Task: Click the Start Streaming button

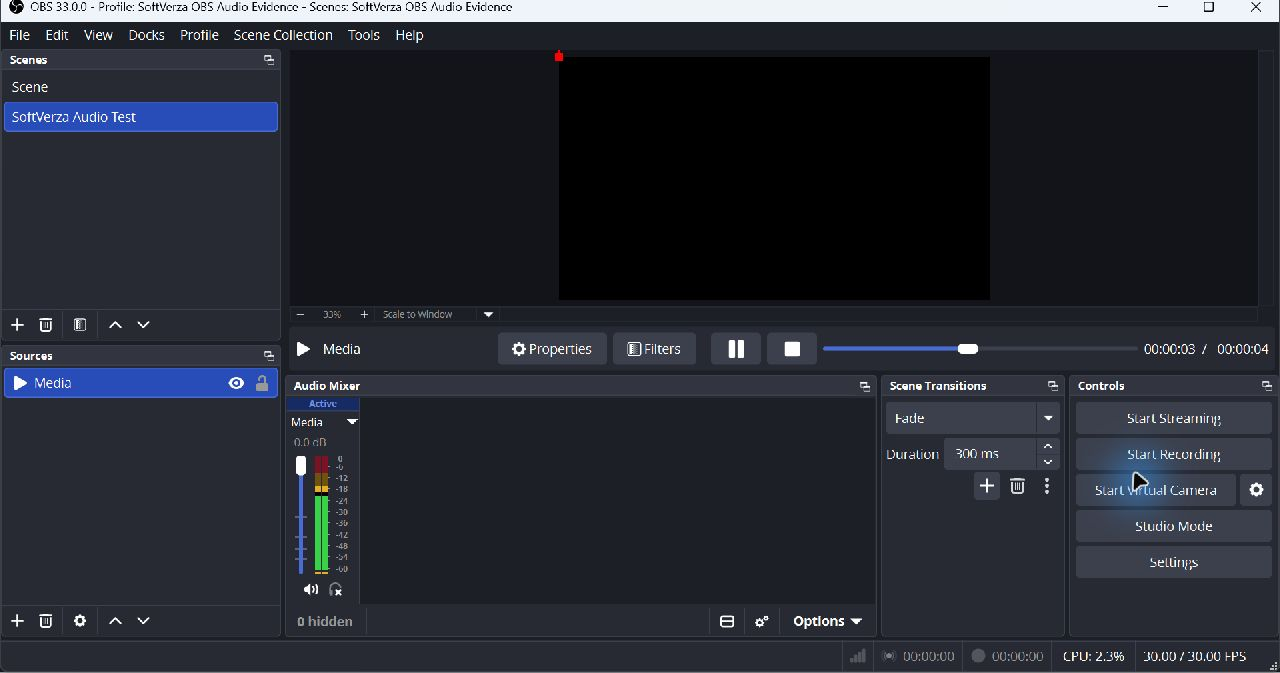Action: pos(1174,418)
